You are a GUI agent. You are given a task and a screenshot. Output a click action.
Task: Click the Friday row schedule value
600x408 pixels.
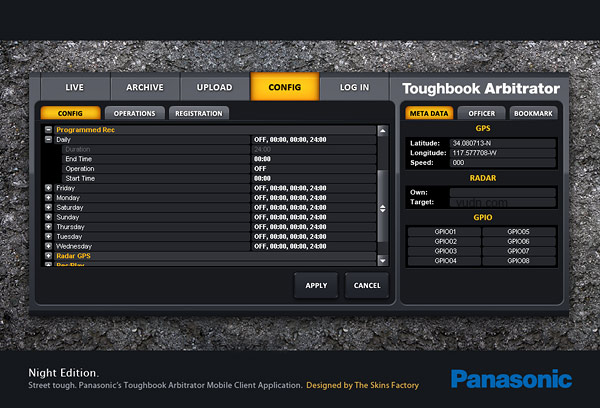pyautogui.click(x=313, y=188)
